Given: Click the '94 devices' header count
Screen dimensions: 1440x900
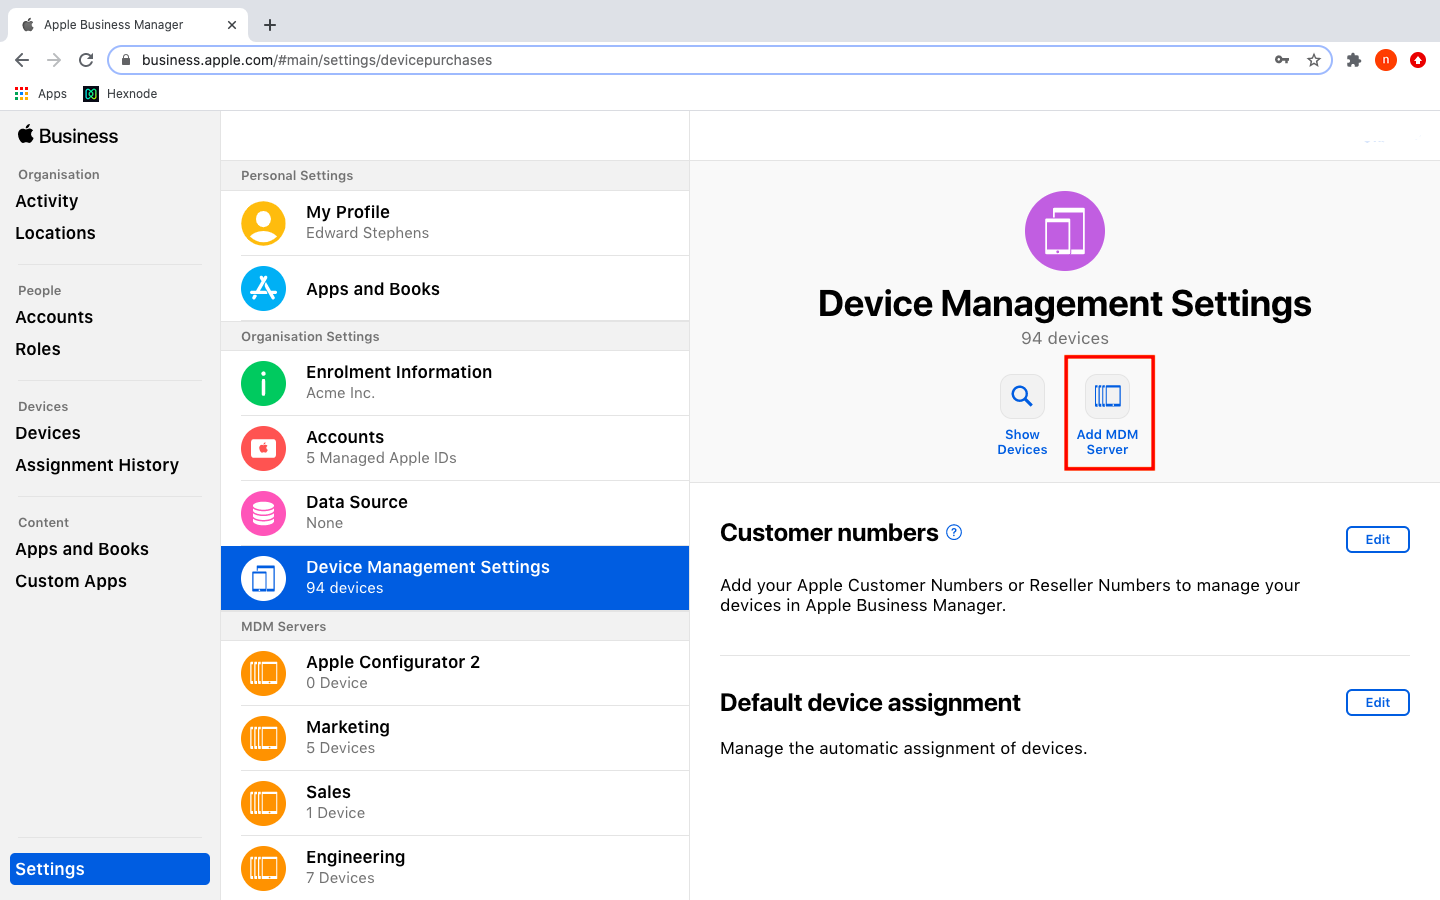Looking at the screenshot, I should pyautogui.click(x=1065, y=338).
